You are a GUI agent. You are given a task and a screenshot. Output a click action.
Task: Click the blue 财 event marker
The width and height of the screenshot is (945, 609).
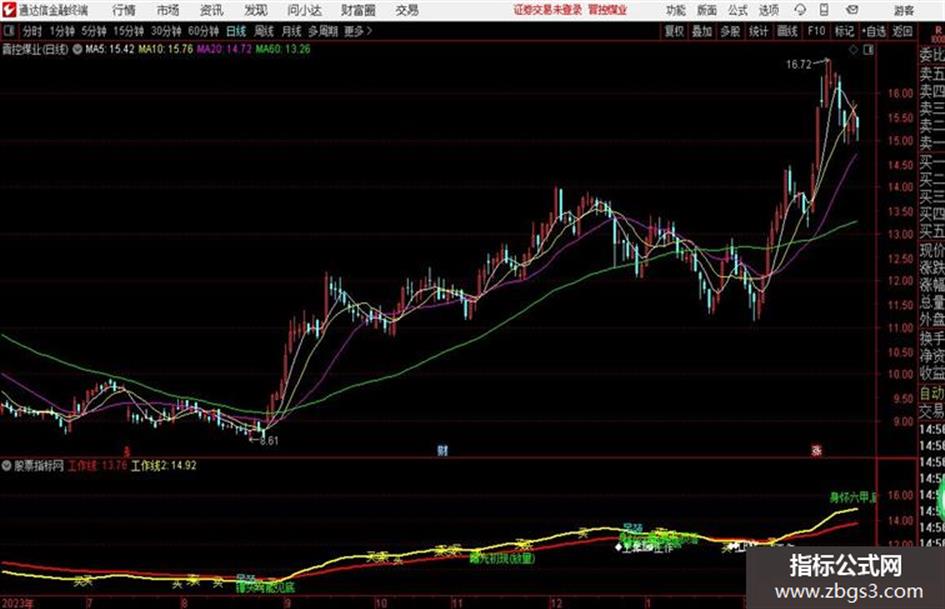click(442, 450)
